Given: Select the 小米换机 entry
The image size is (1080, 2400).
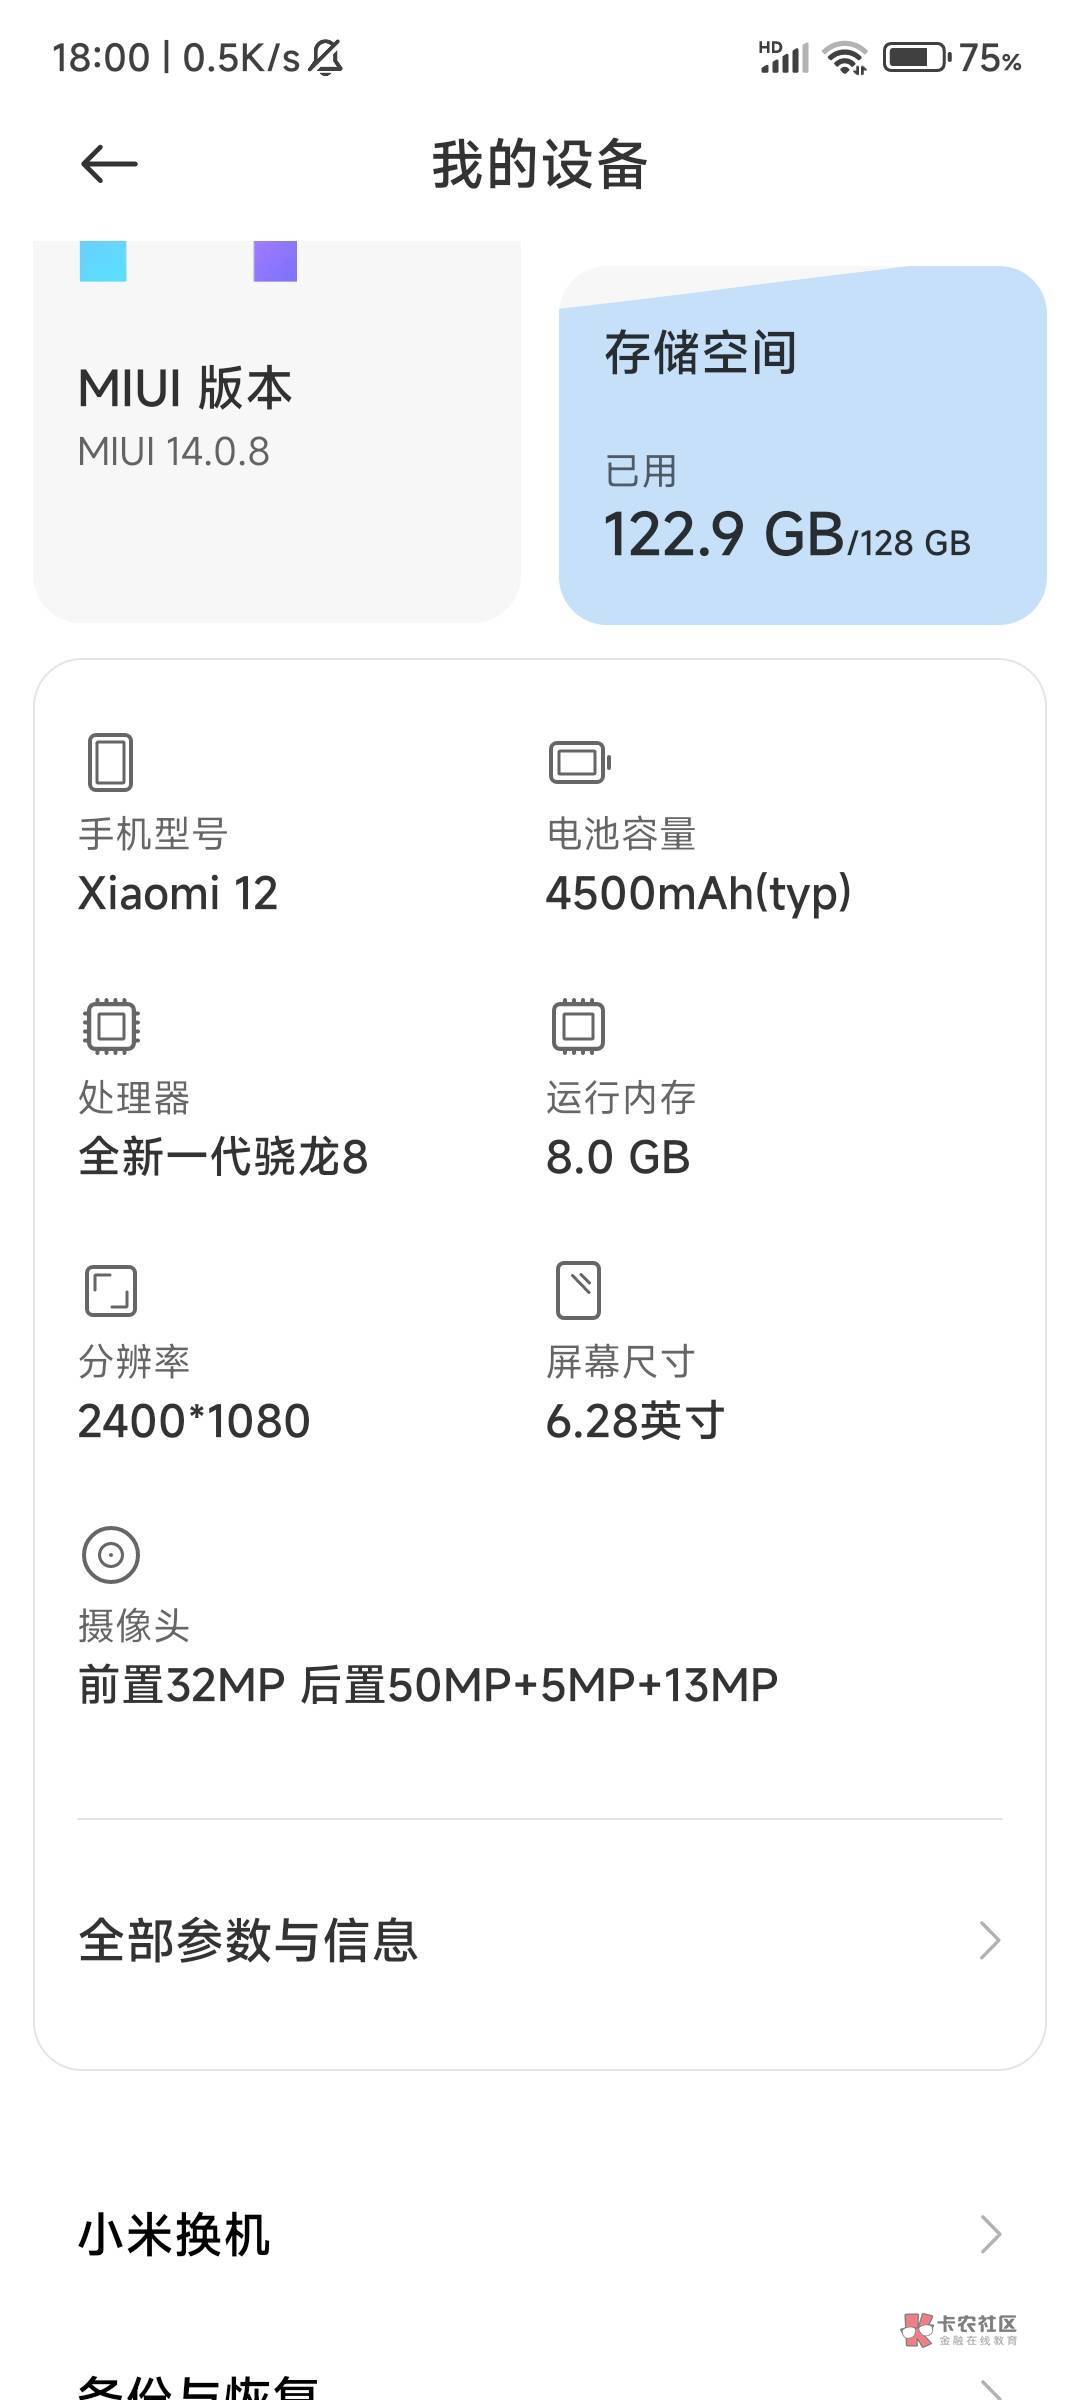Looking at the screenshot, I should [174, 2234].
